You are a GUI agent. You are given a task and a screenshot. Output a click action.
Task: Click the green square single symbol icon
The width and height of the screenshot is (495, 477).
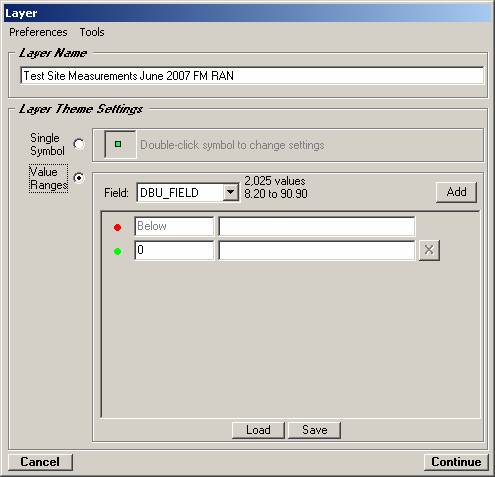point(118,144)
